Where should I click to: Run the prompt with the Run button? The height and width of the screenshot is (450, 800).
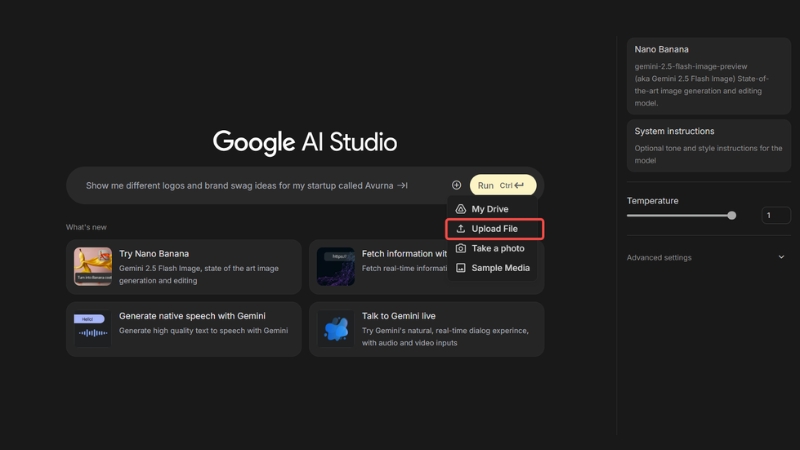tap(503, 185)
